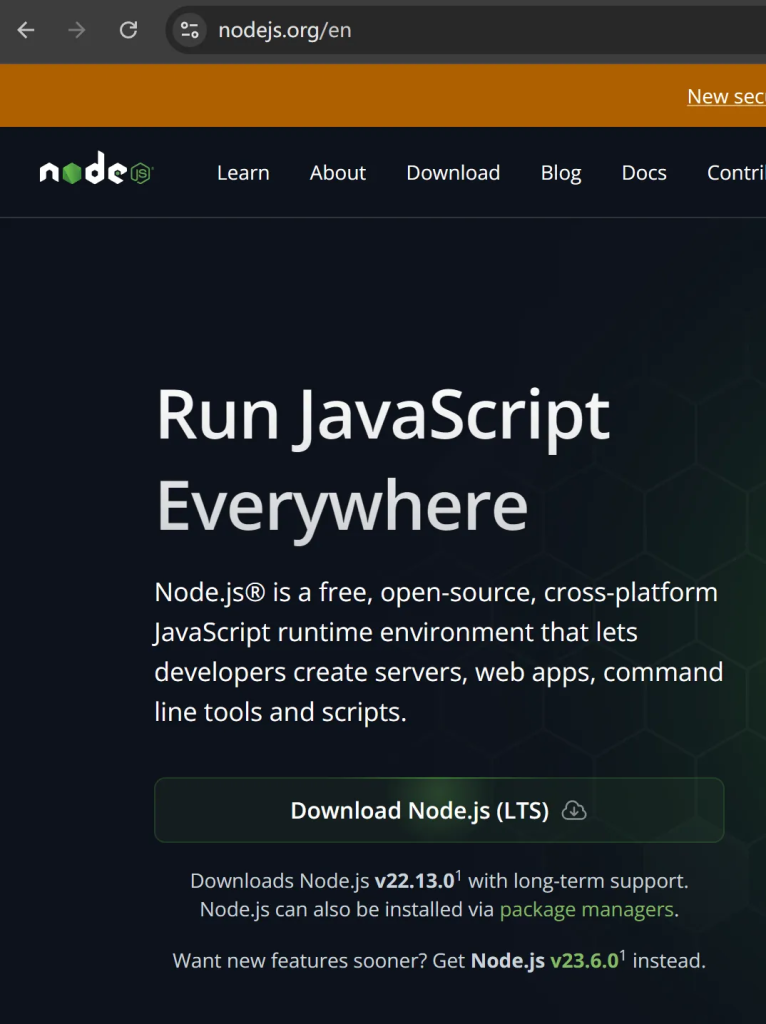Reload the page with the refresh icon
Image resolution: width=766 pixels, height=1024 pixels.
point(129,30)
